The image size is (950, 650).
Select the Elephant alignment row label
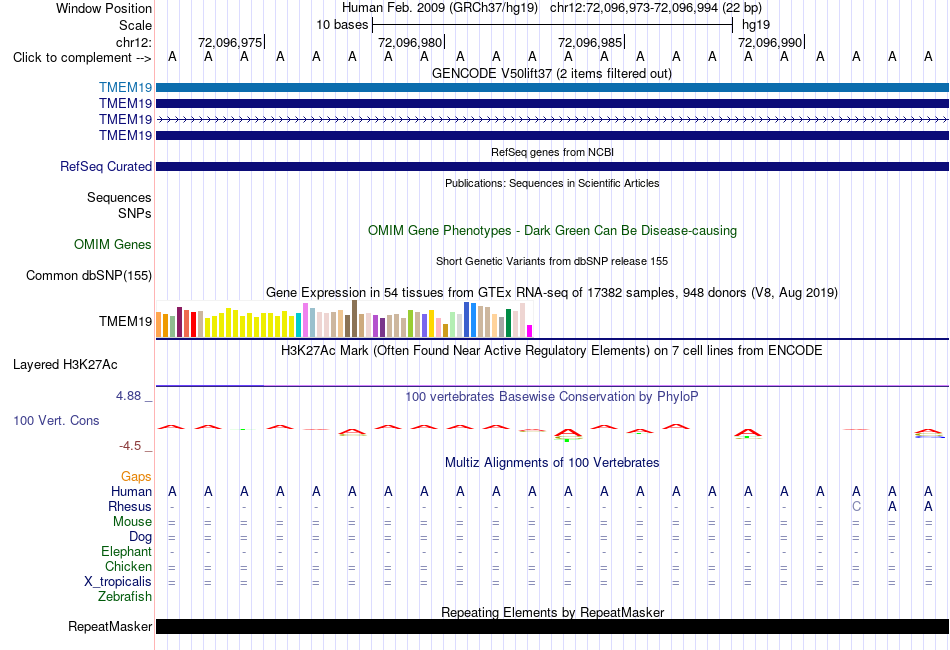pos(126,551)
